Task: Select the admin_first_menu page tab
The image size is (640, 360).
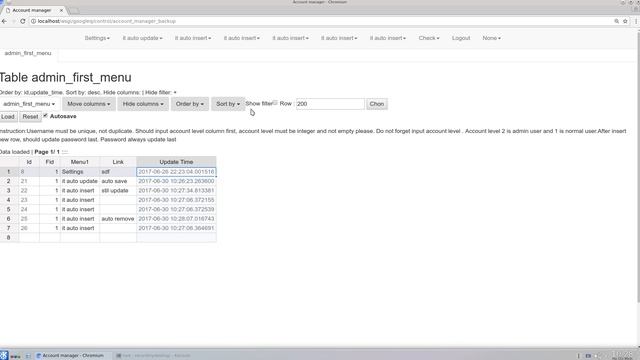Action: (28, 53)
